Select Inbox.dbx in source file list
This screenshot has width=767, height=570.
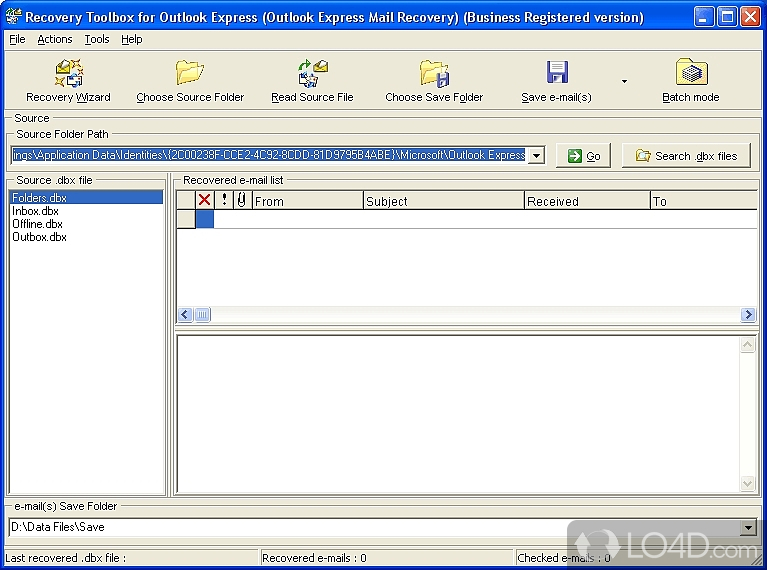point(36,211)
